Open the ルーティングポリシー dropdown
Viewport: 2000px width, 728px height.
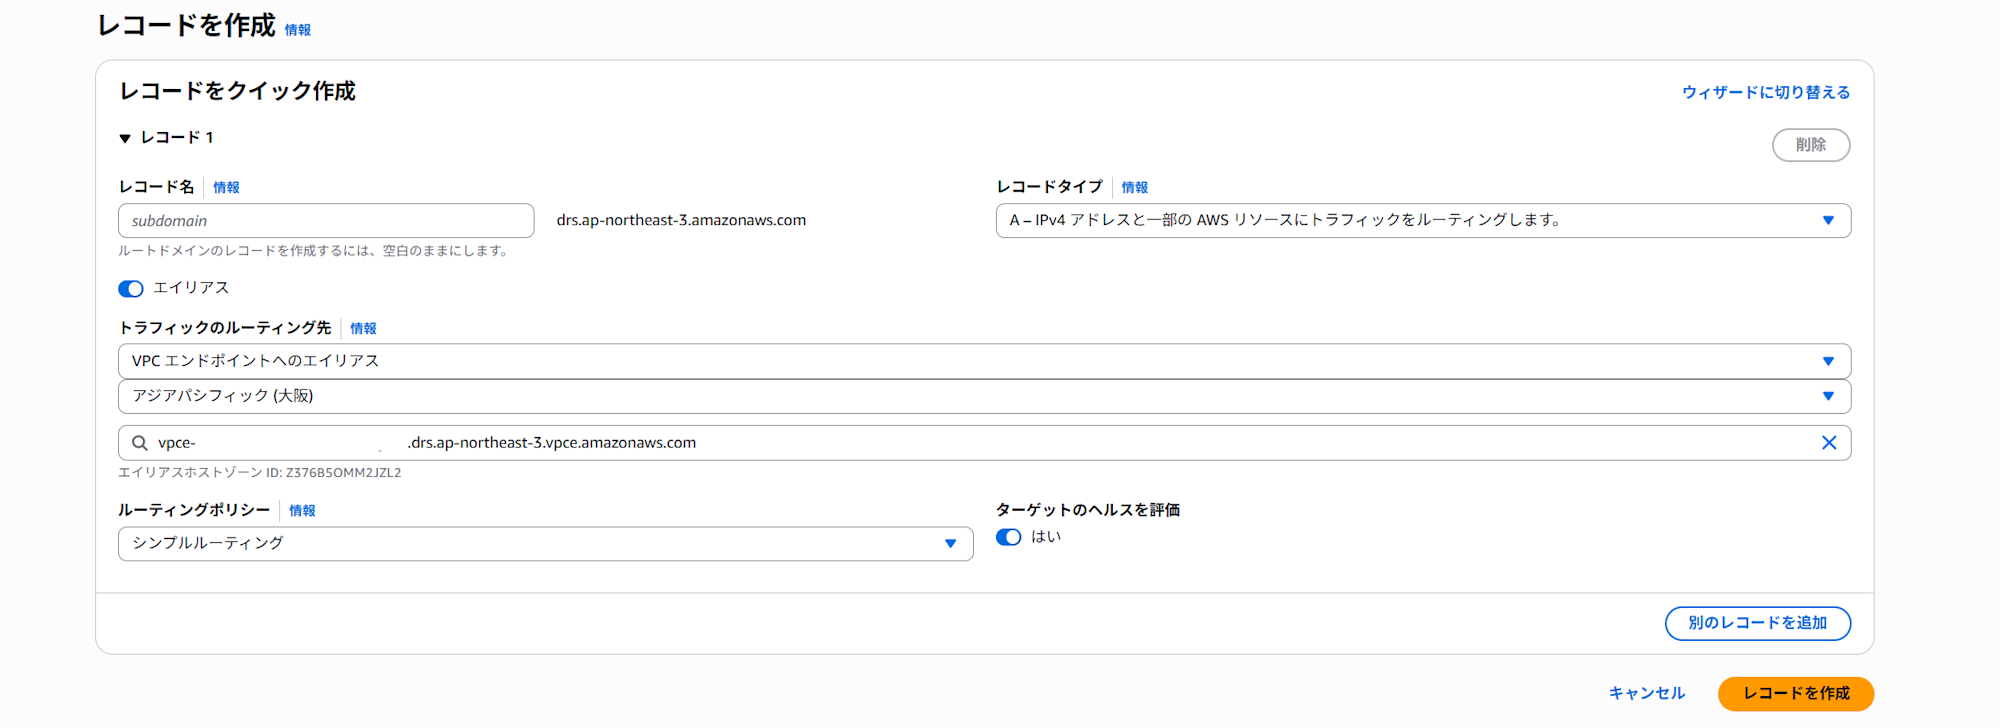tap(545, 544)
